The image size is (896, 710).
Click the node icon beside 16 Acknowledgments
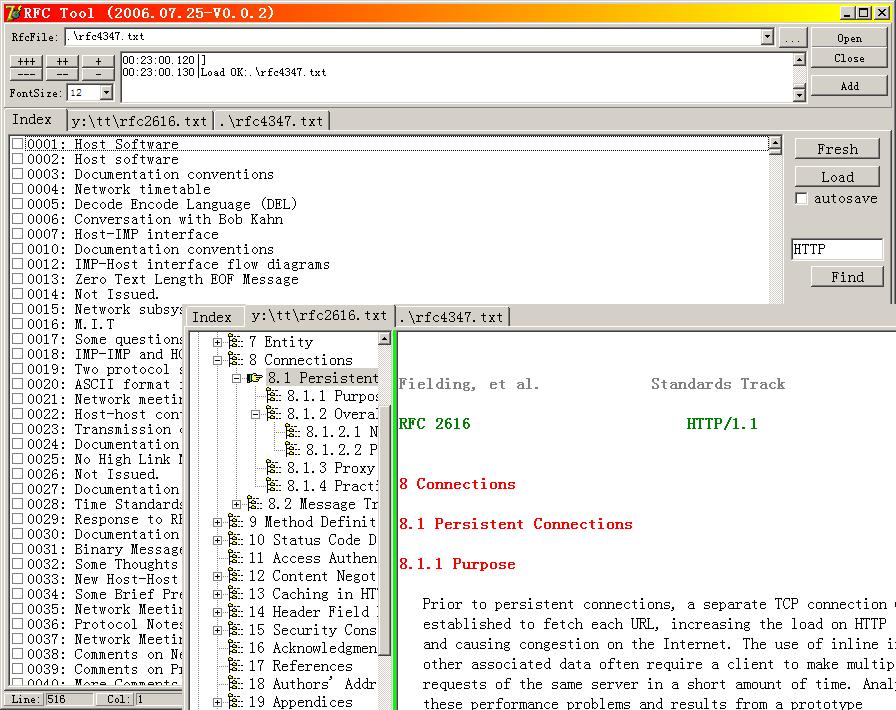pos(235,648)
